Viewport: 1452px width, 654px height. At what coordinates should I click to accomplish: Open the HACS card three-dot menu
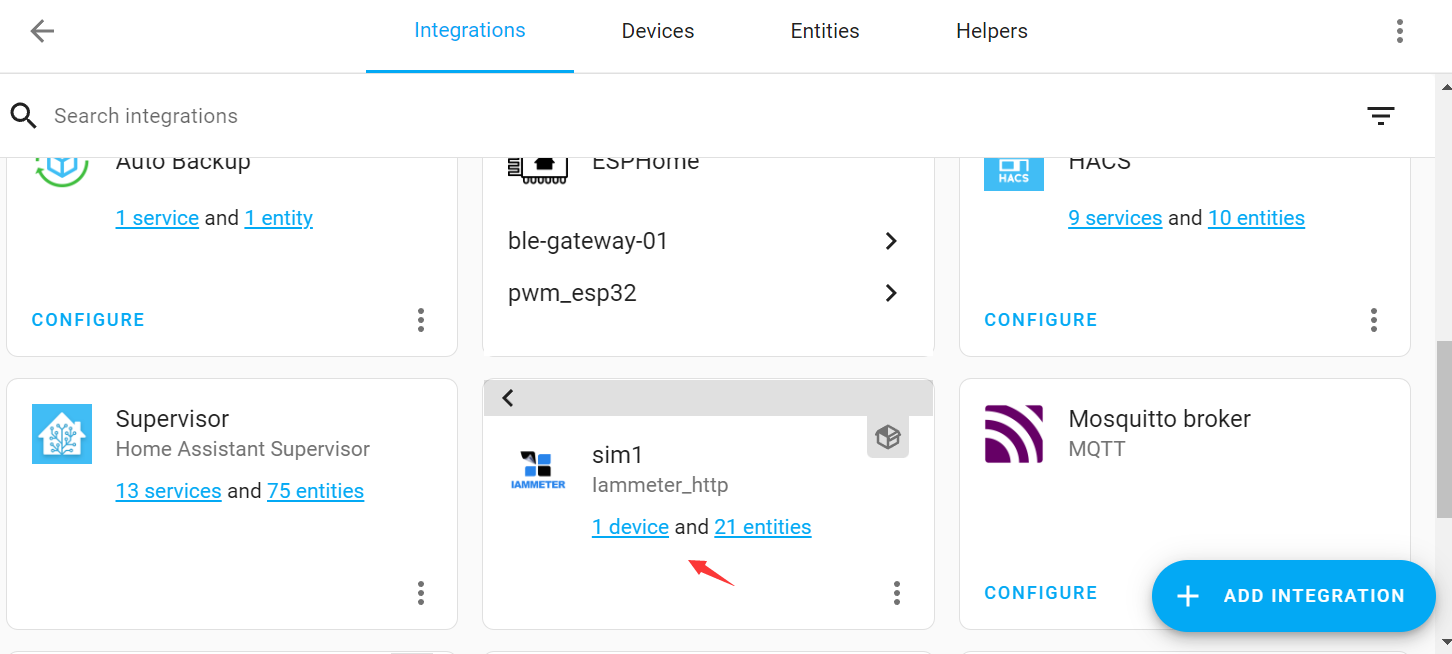1373,320
